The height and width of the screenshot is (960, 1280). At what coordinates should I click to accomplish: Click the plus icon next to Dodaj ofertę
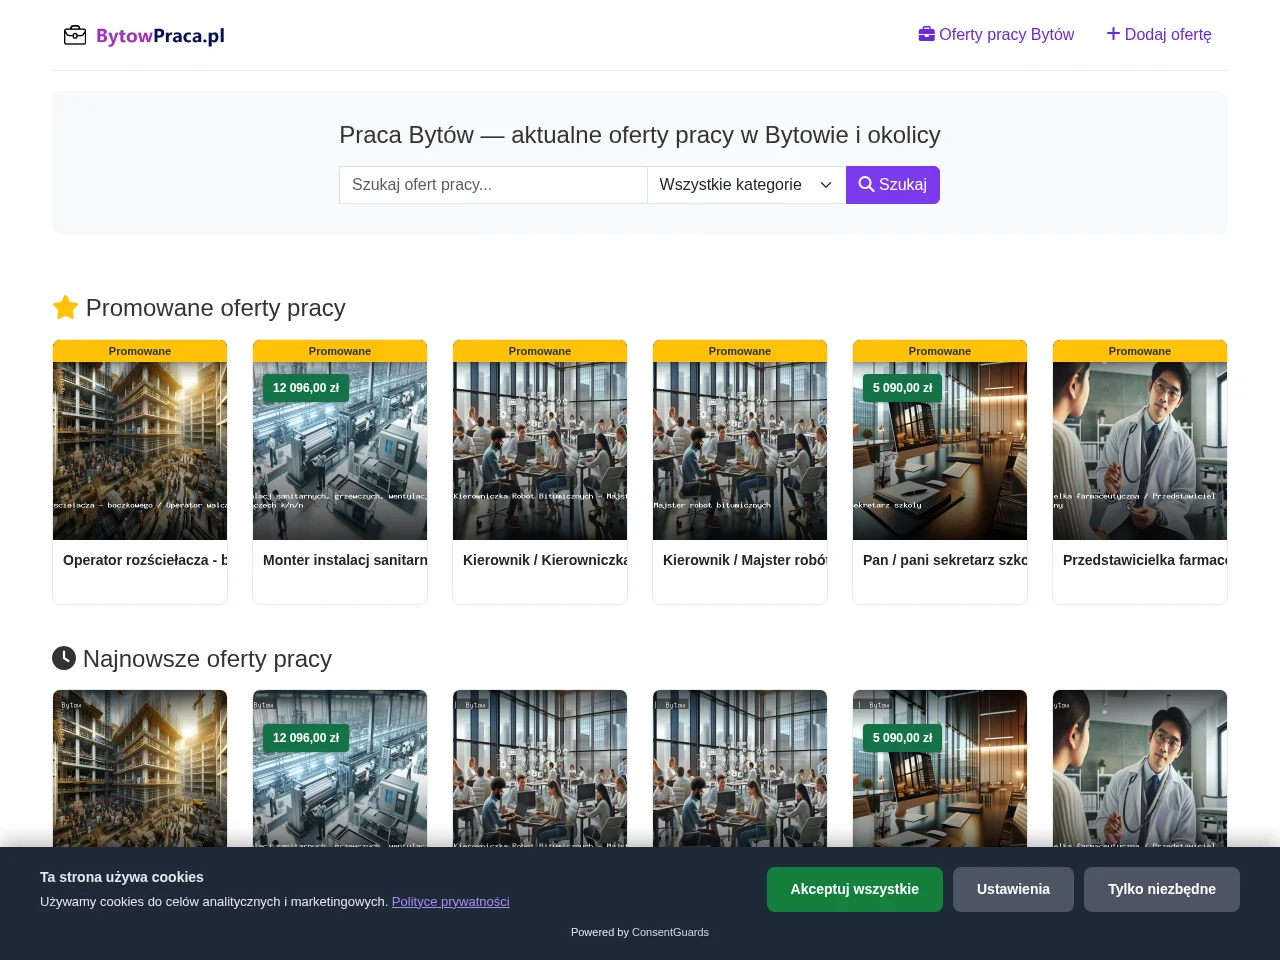pyautogui.click(x=1113, y=34)
